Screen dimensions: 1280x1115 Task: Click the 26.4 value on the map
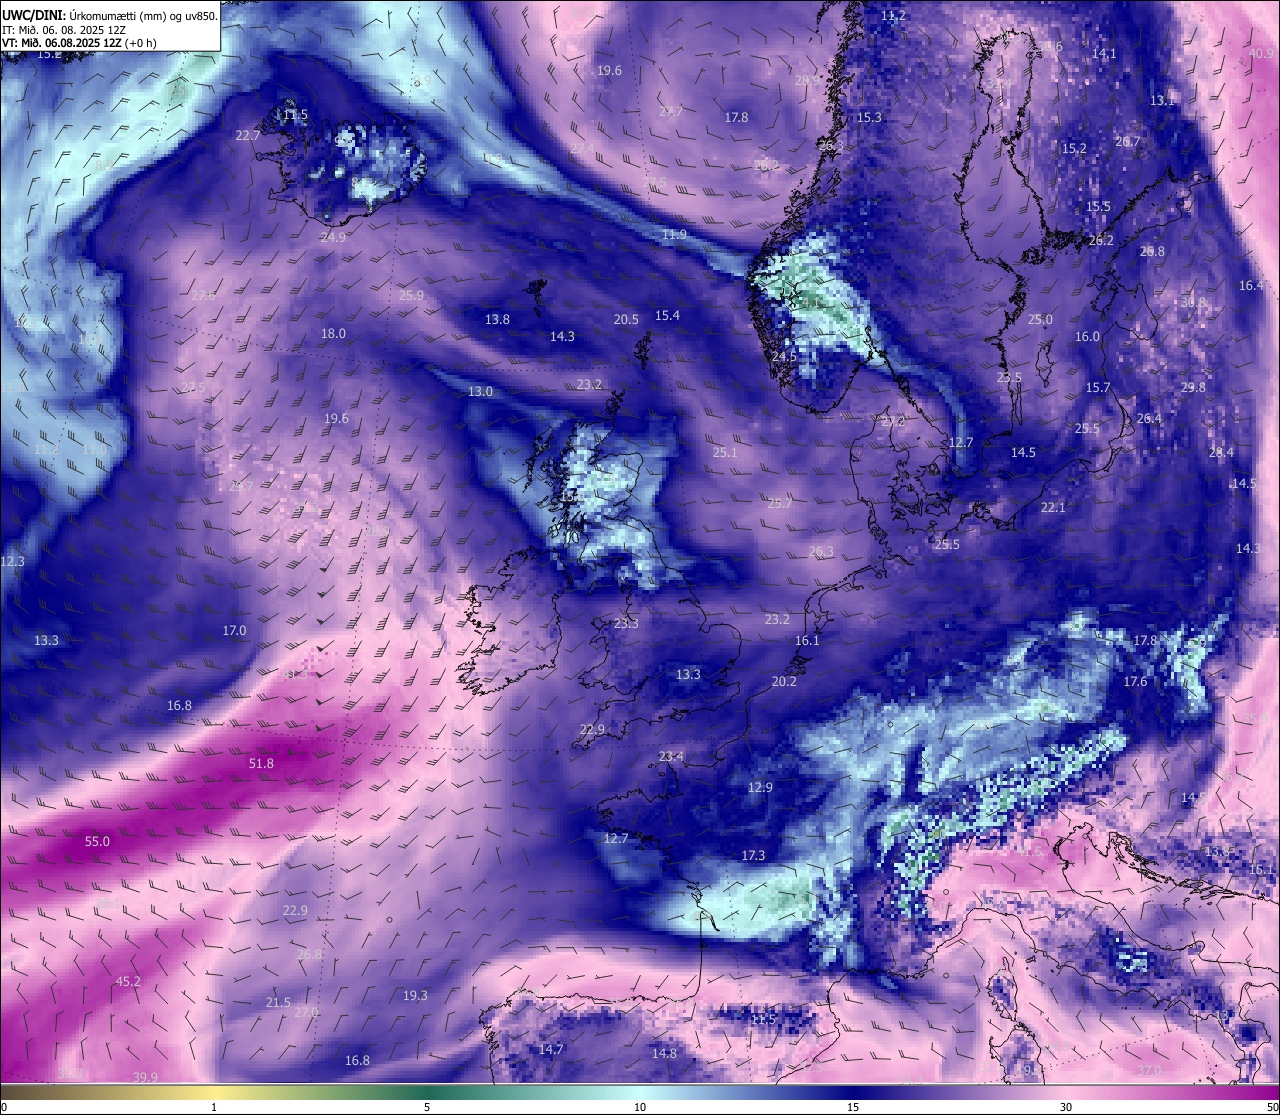[x=1149, y=418]
